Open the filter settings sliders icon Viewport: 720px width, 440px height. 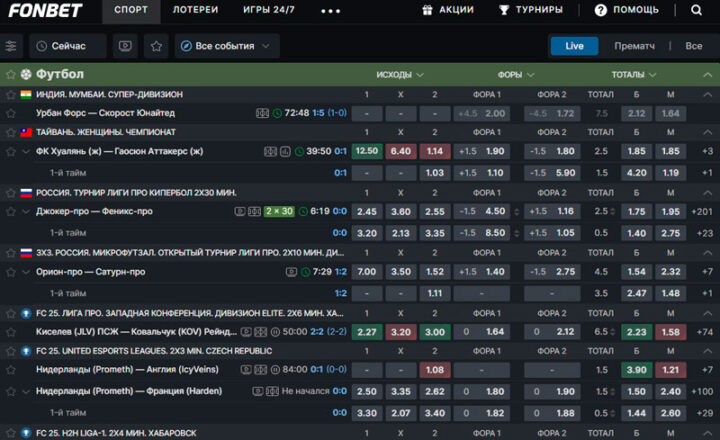(x=11, y=46)
